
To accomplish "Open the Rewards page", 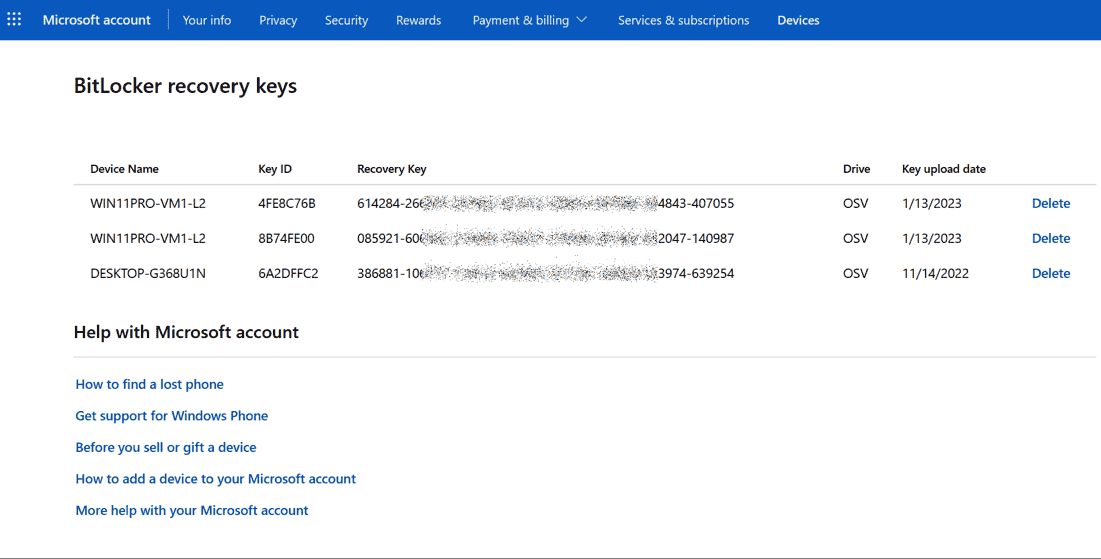I will (418, 20).
